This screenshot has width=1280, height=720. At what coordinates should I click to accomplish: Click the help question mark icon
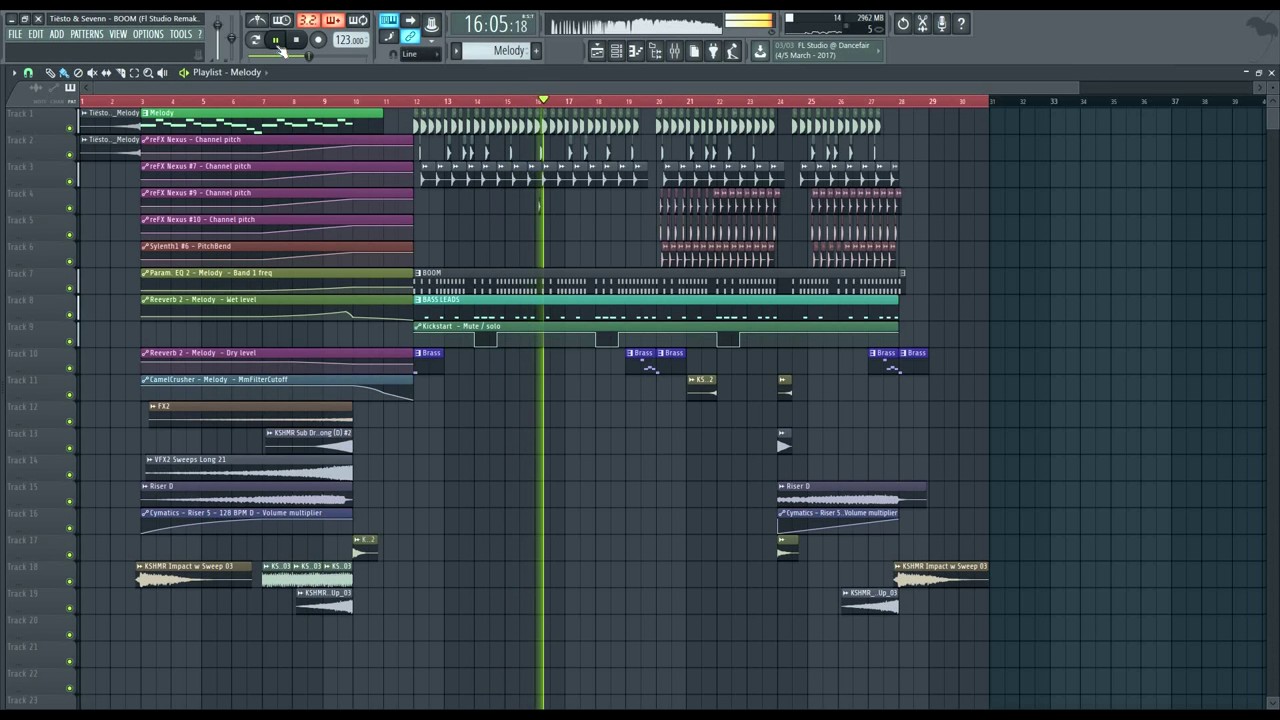coord(961,23)
